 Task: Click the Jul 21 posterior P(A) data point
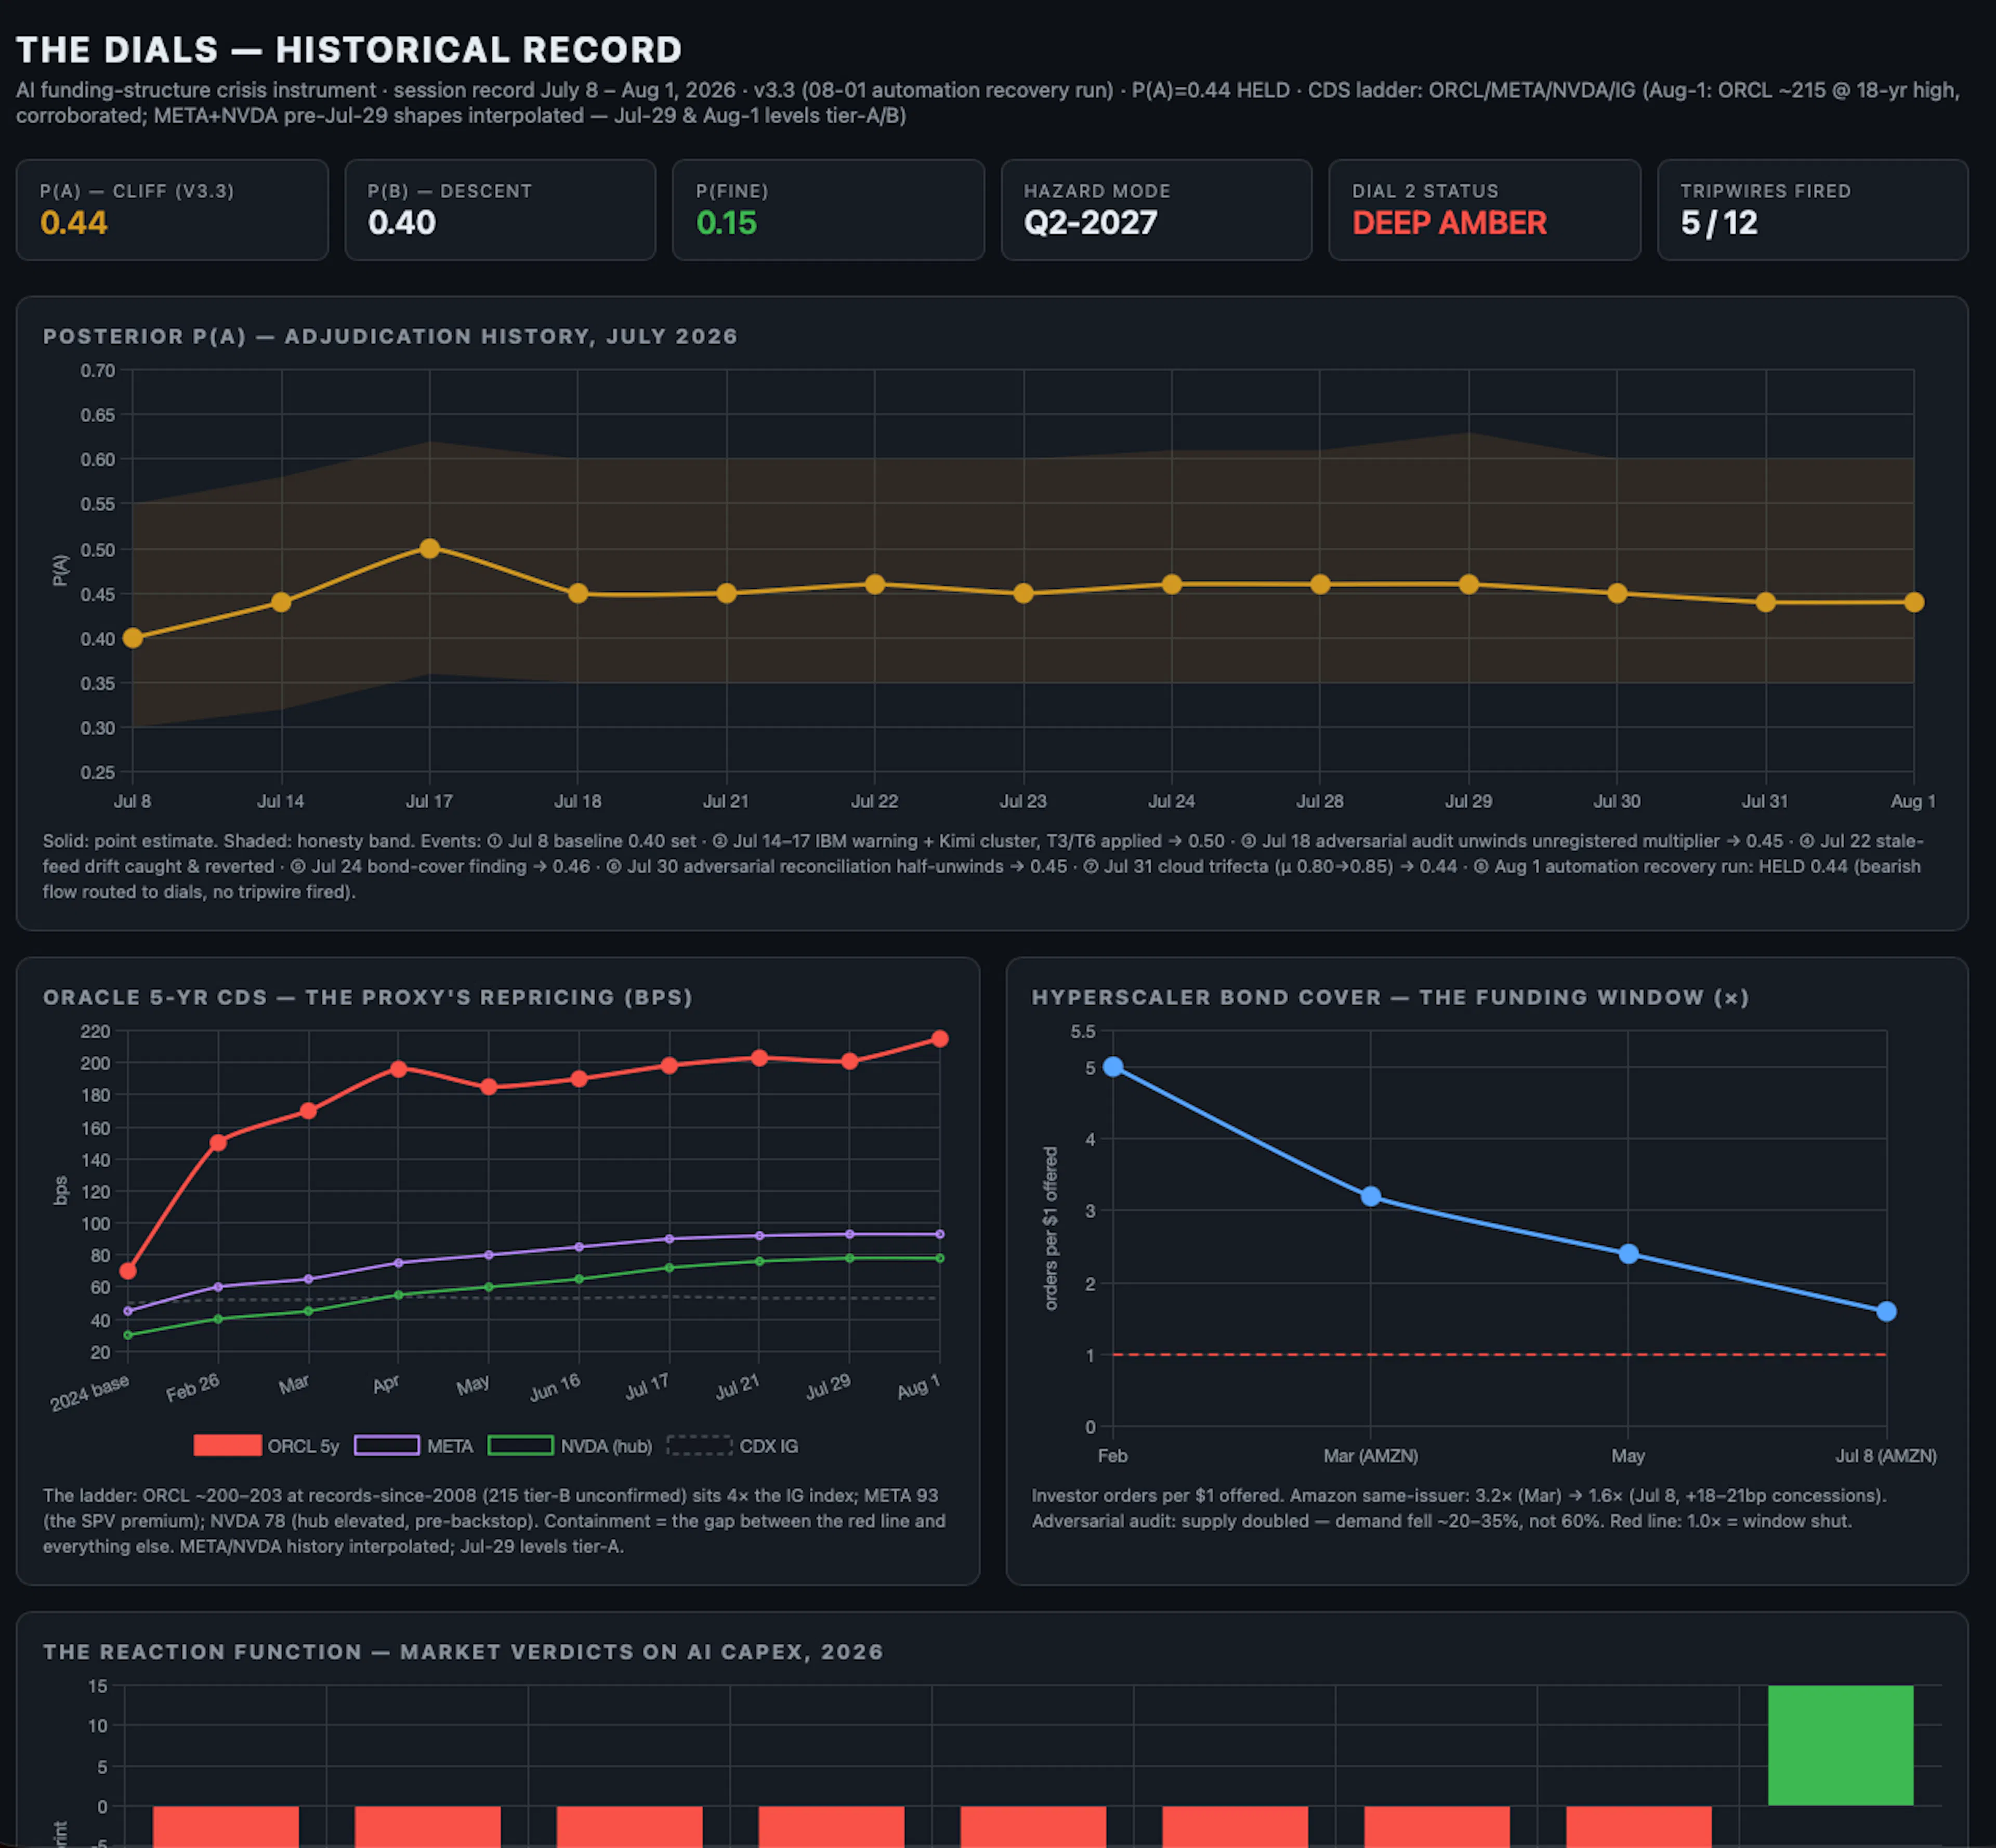[727, 593]
